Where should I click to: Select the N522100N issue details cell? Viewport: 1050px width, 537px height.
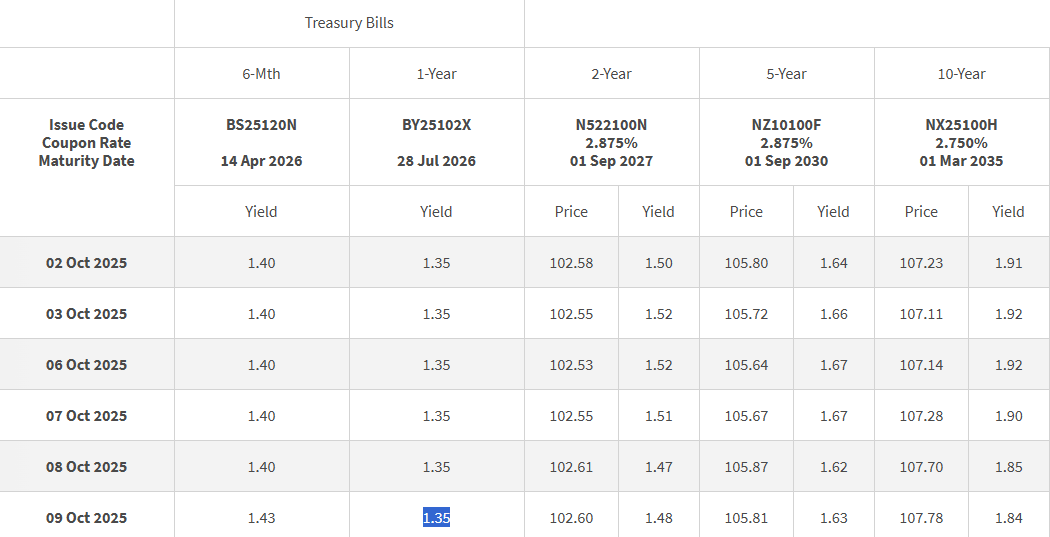[x=611, y=143]
